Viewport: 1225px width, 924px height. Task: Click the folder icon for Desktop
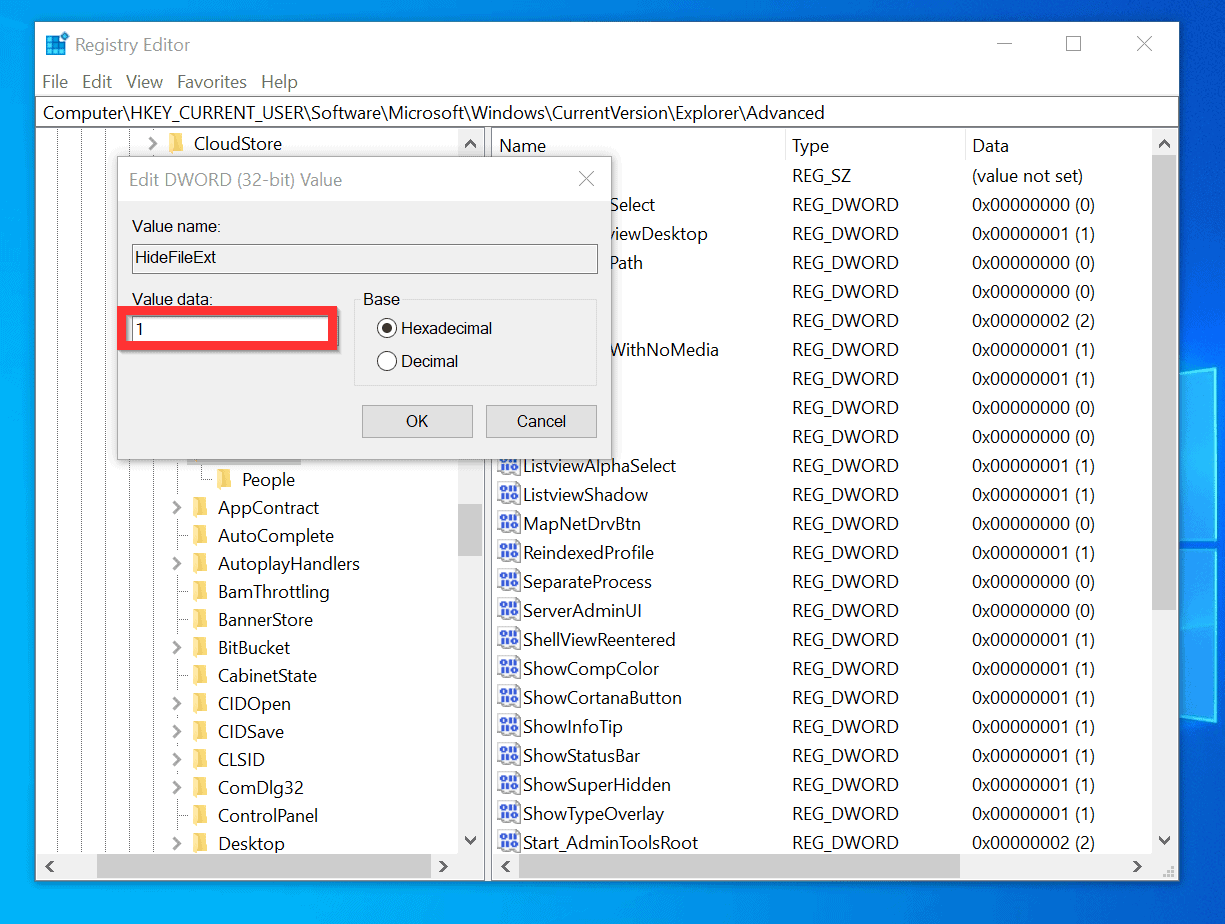click(x=199, y=843)
